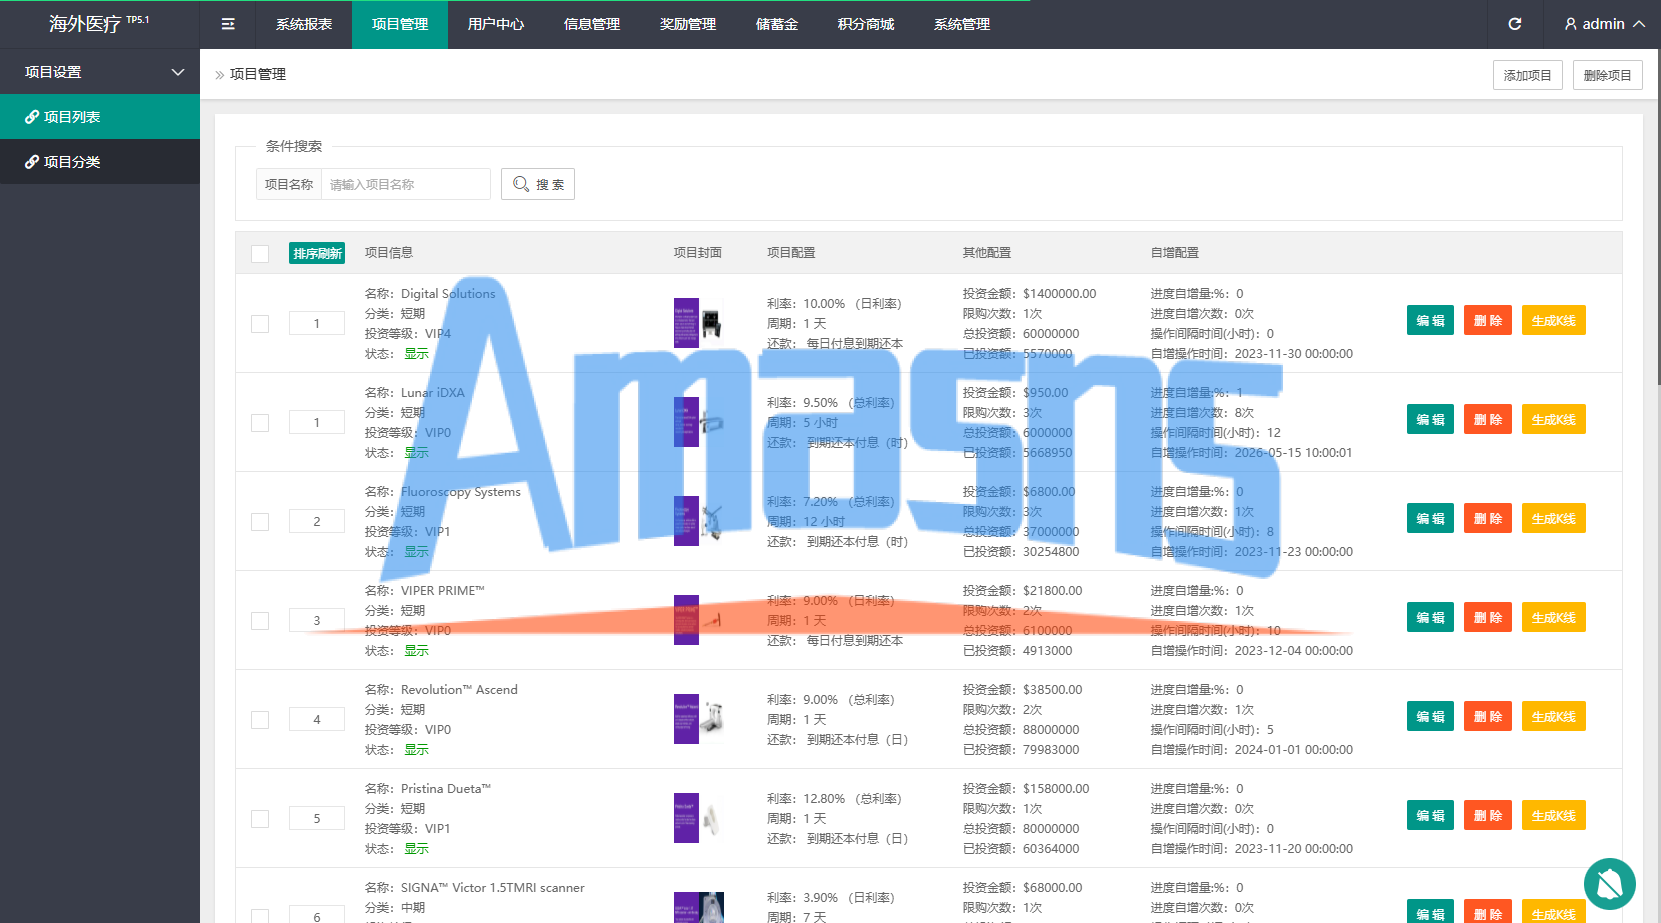Image resolution: width=1661 pixels, height=923 pixels.
Task: Edit the VIPER PRIME project
Action: tap(1430, 618)
